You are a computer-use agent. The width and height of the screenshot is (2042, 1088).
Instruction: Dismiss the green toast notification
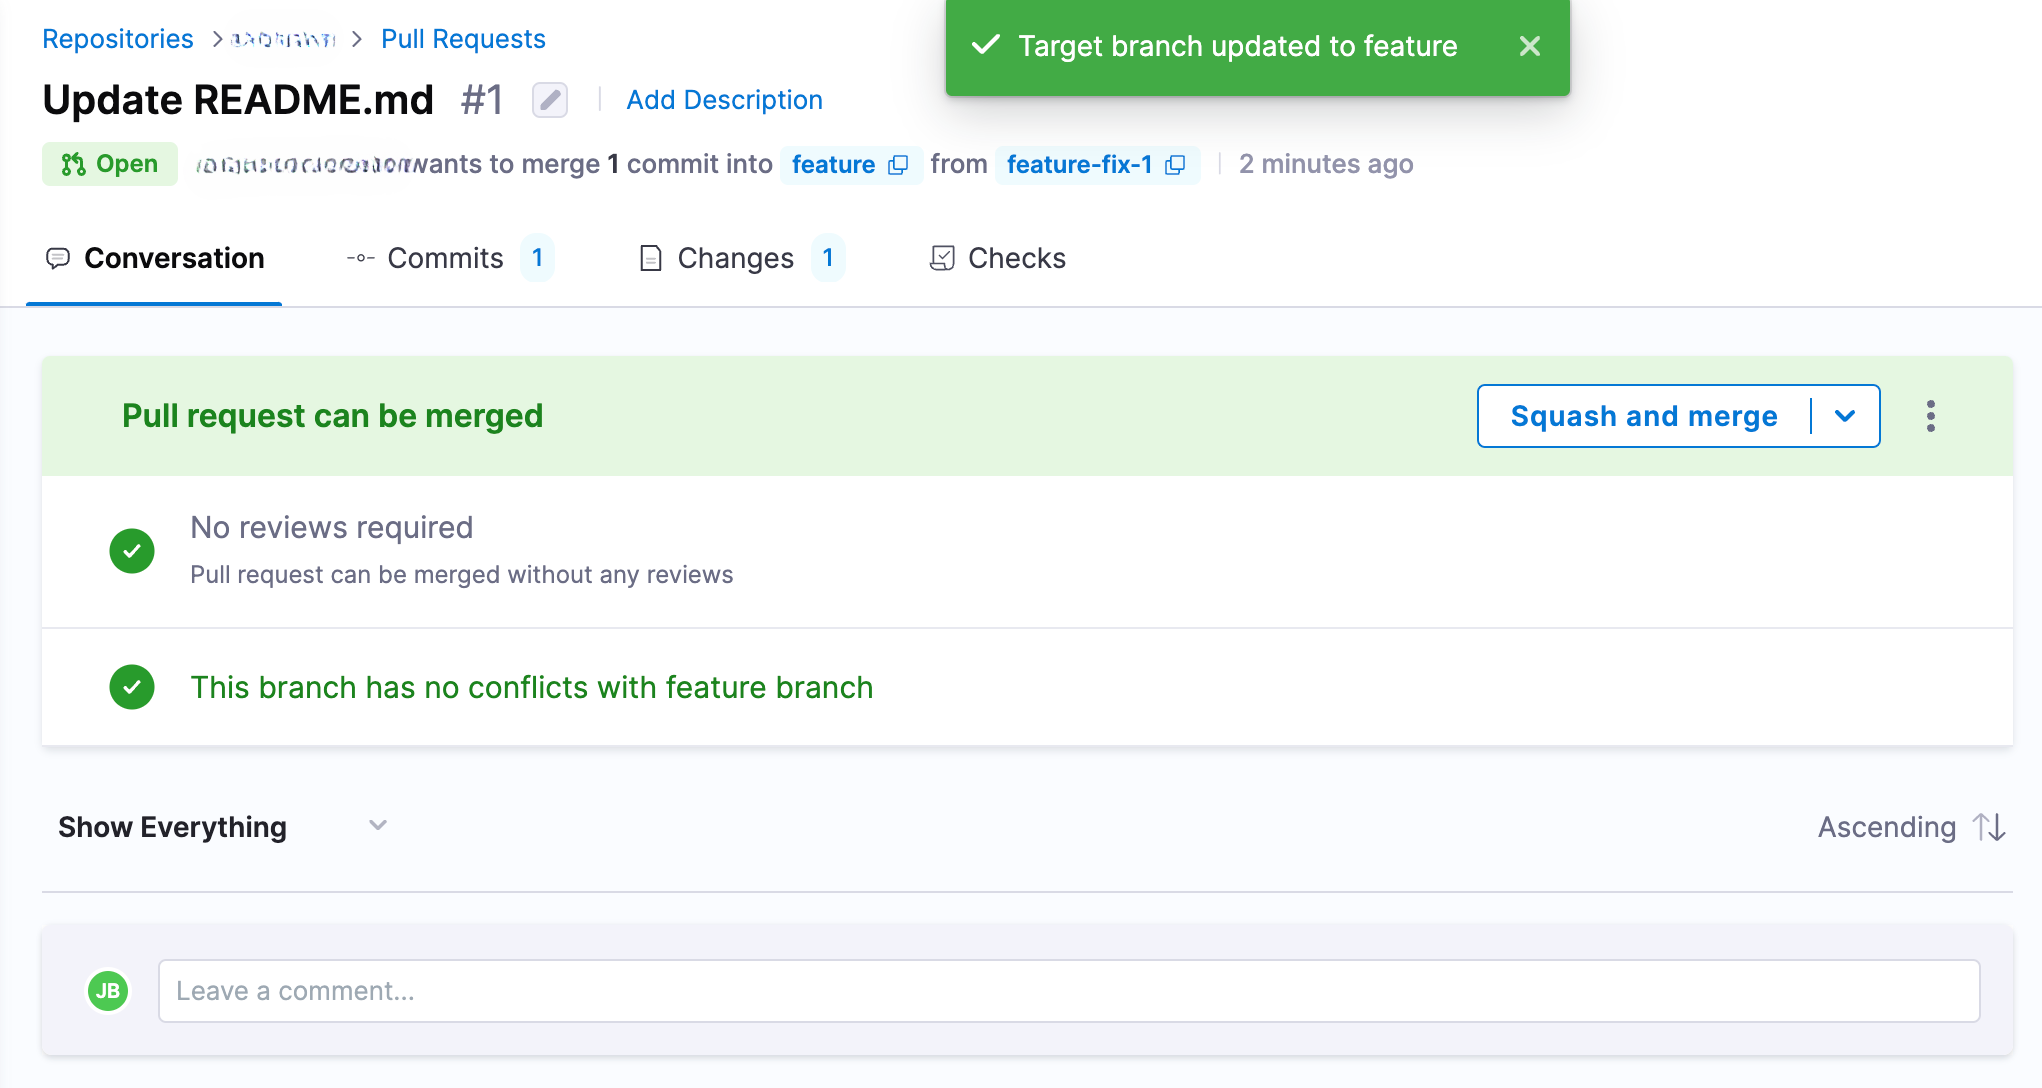pos(1529,46)
